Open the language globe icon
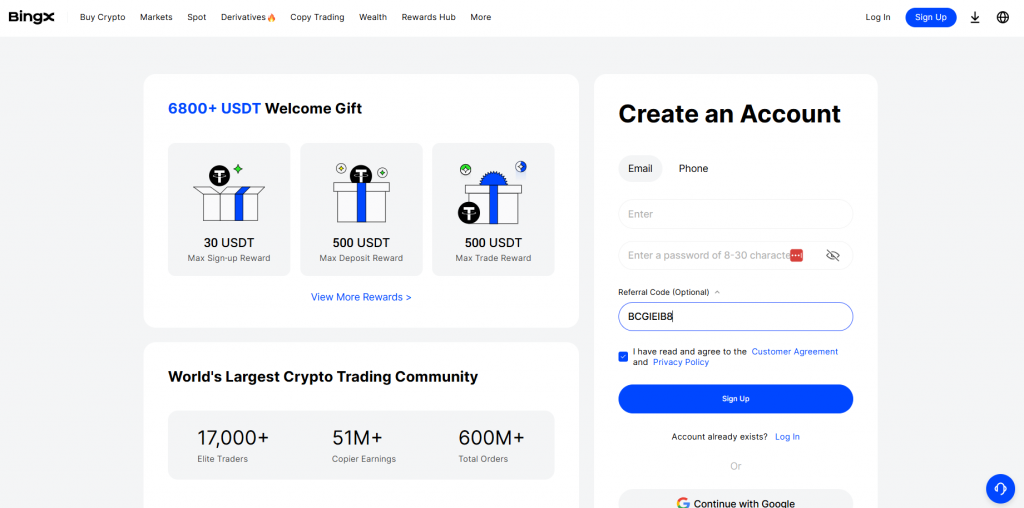Viewport: 1024px width, 508px height. tap(1003, 17)
